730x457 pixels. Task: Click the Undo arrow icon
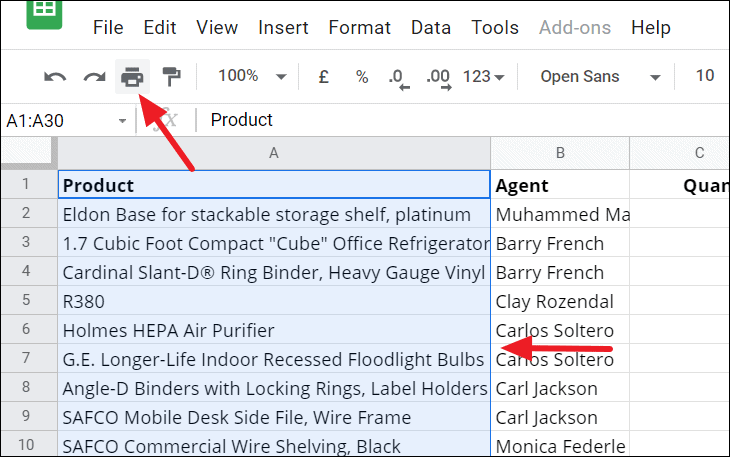pyautogui.click(x=55, y=77)
